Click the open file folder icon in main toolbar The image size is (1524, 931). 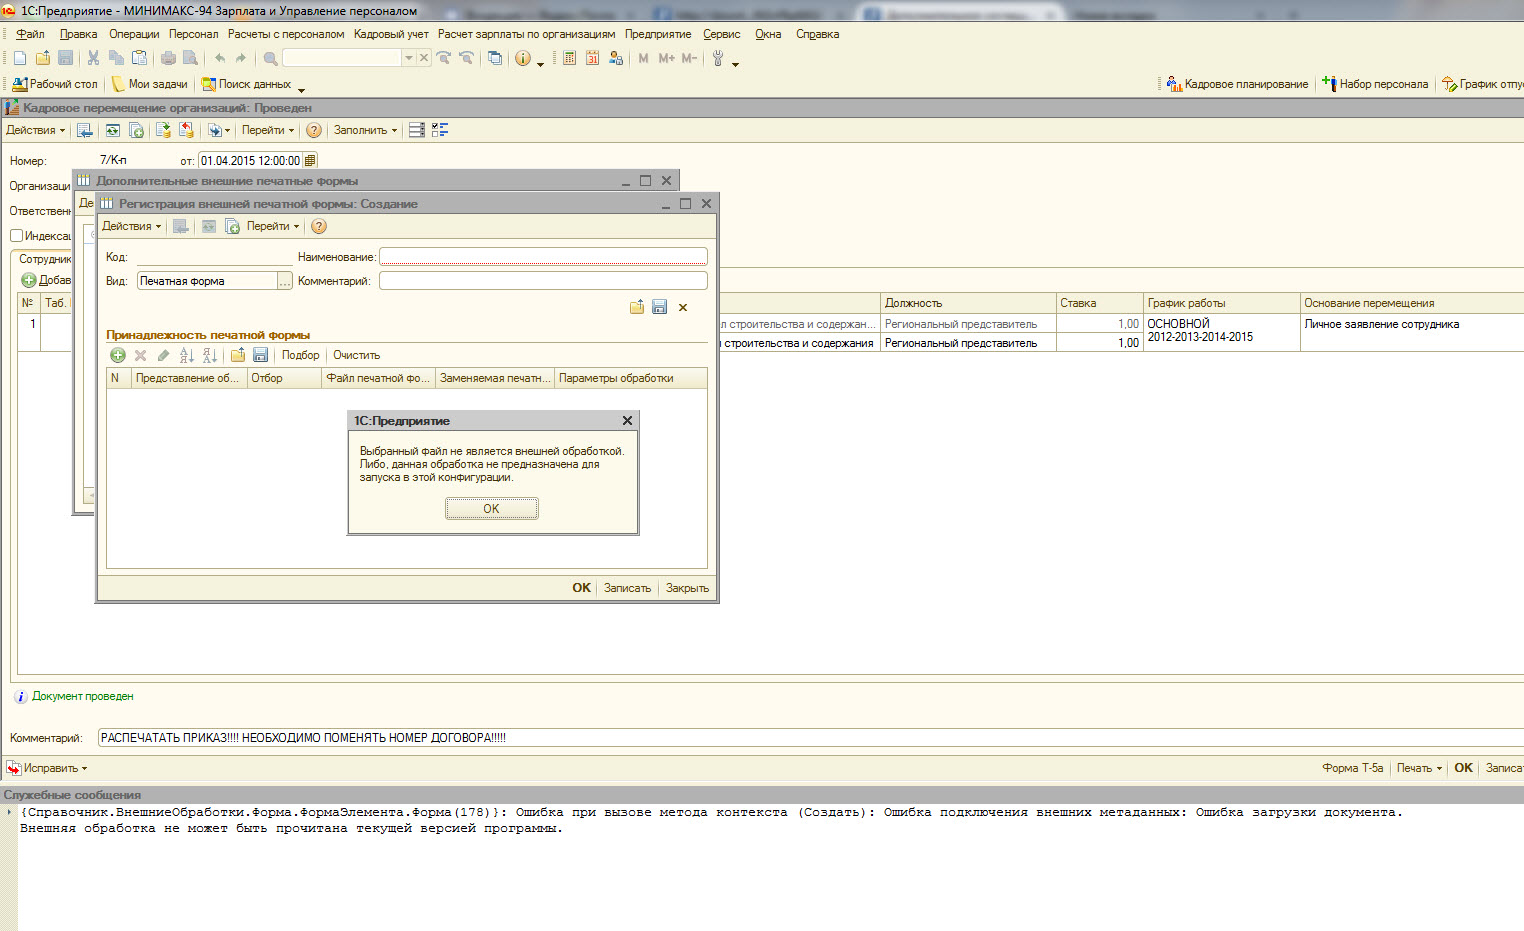[43, 58]
